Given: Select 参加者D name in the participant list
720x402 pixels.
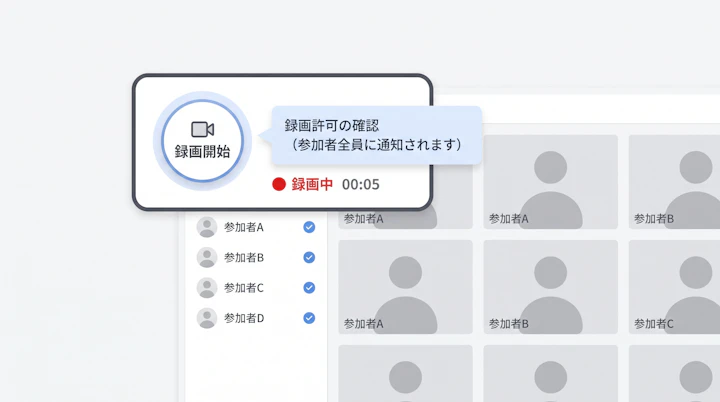Looking at the screenshot, I should click(x=244, y=318).
